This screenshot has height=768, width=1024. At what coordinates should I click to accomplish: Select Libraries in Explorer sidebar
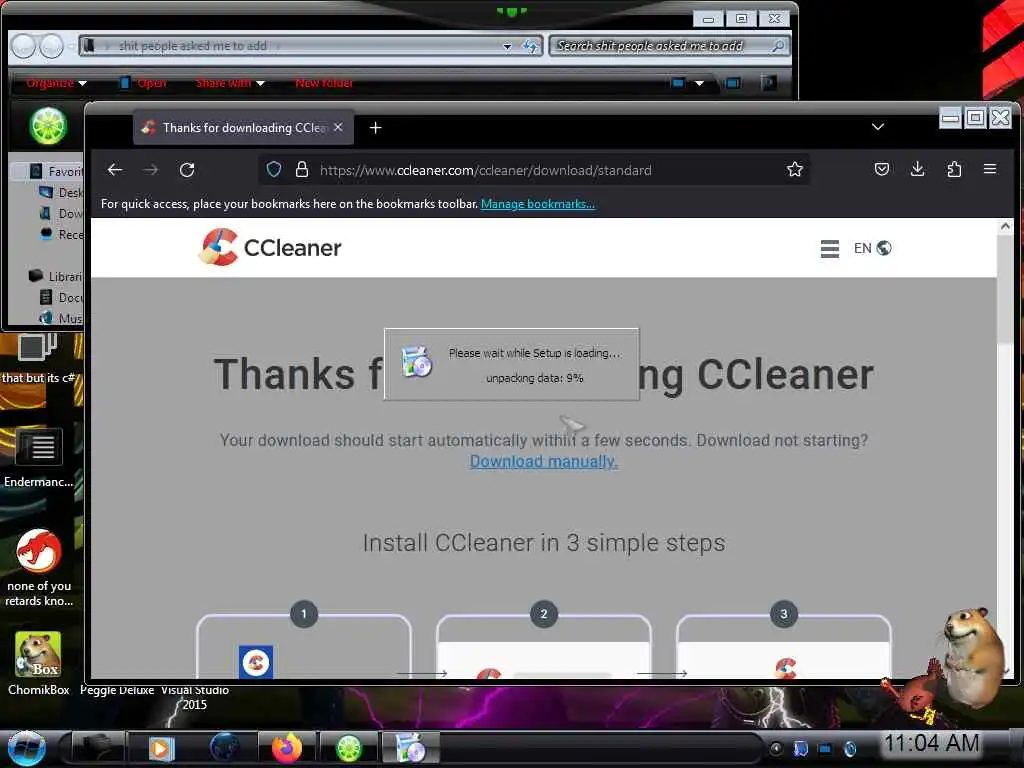point(56,276)
